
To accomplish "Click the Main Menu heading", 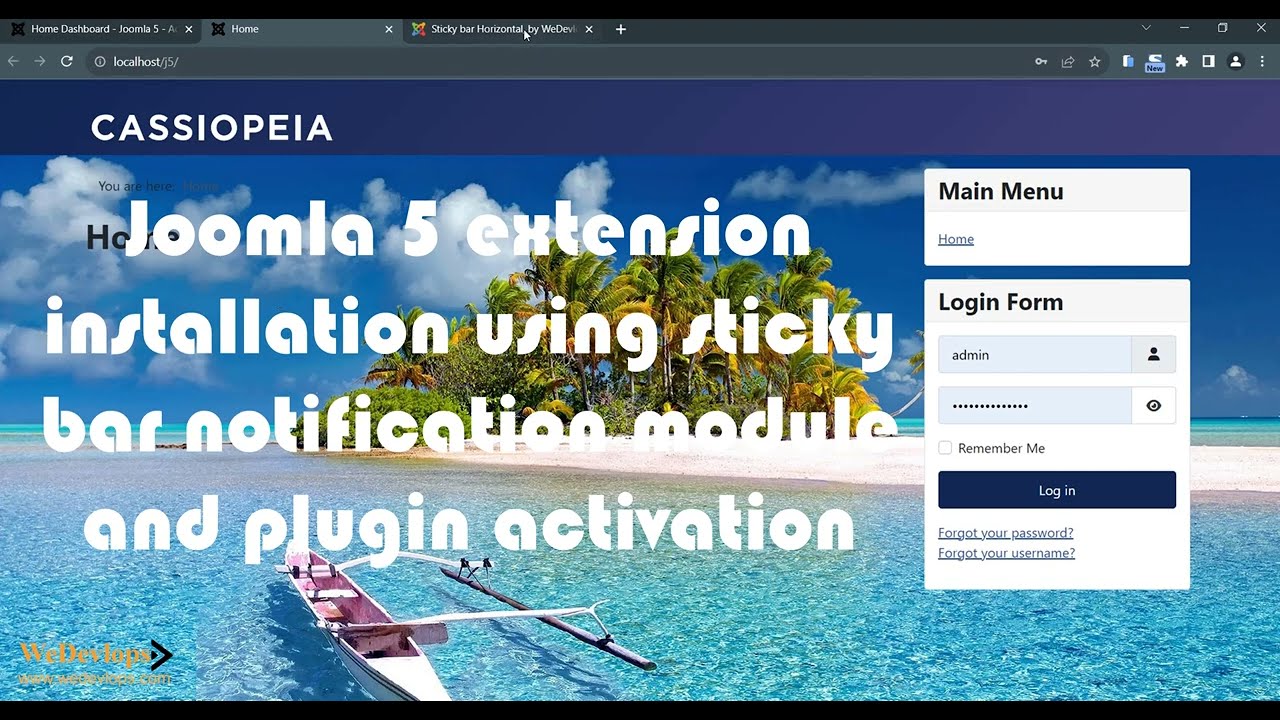I will pyautogui.click(x=1001, y=191).
